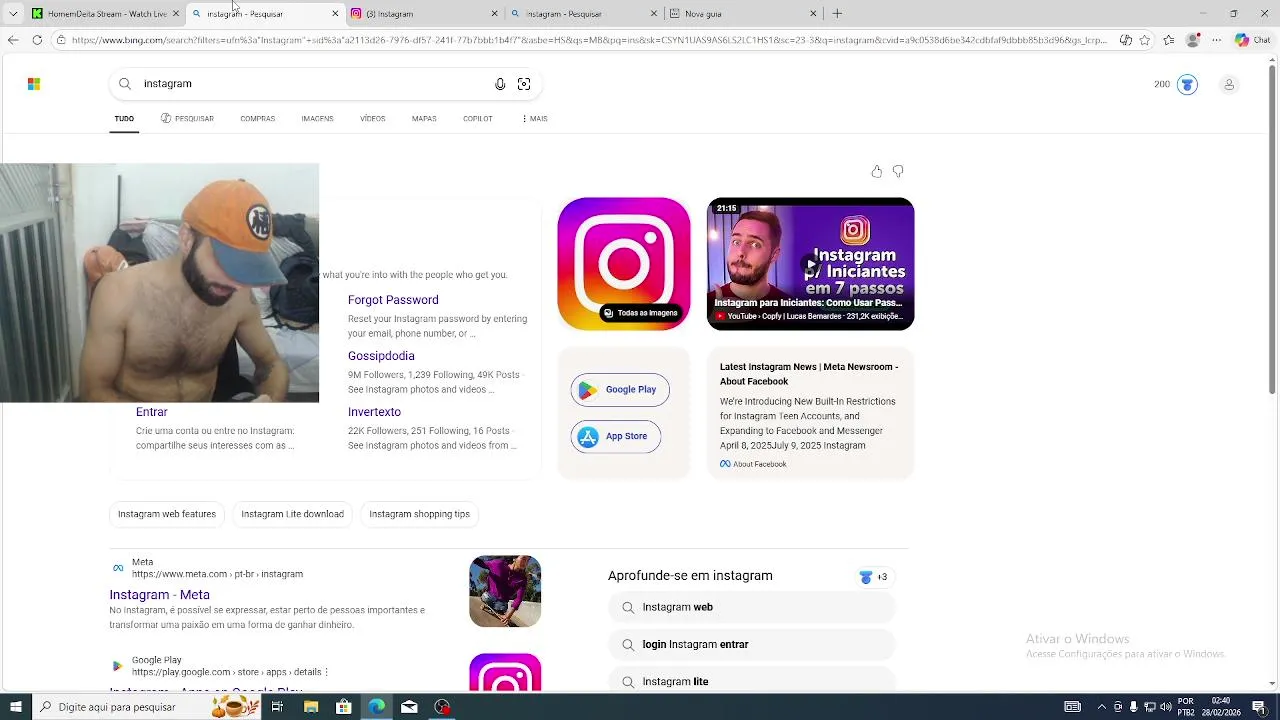
Task: Open Task View on taskbar
Action: (x=277, y=707)
